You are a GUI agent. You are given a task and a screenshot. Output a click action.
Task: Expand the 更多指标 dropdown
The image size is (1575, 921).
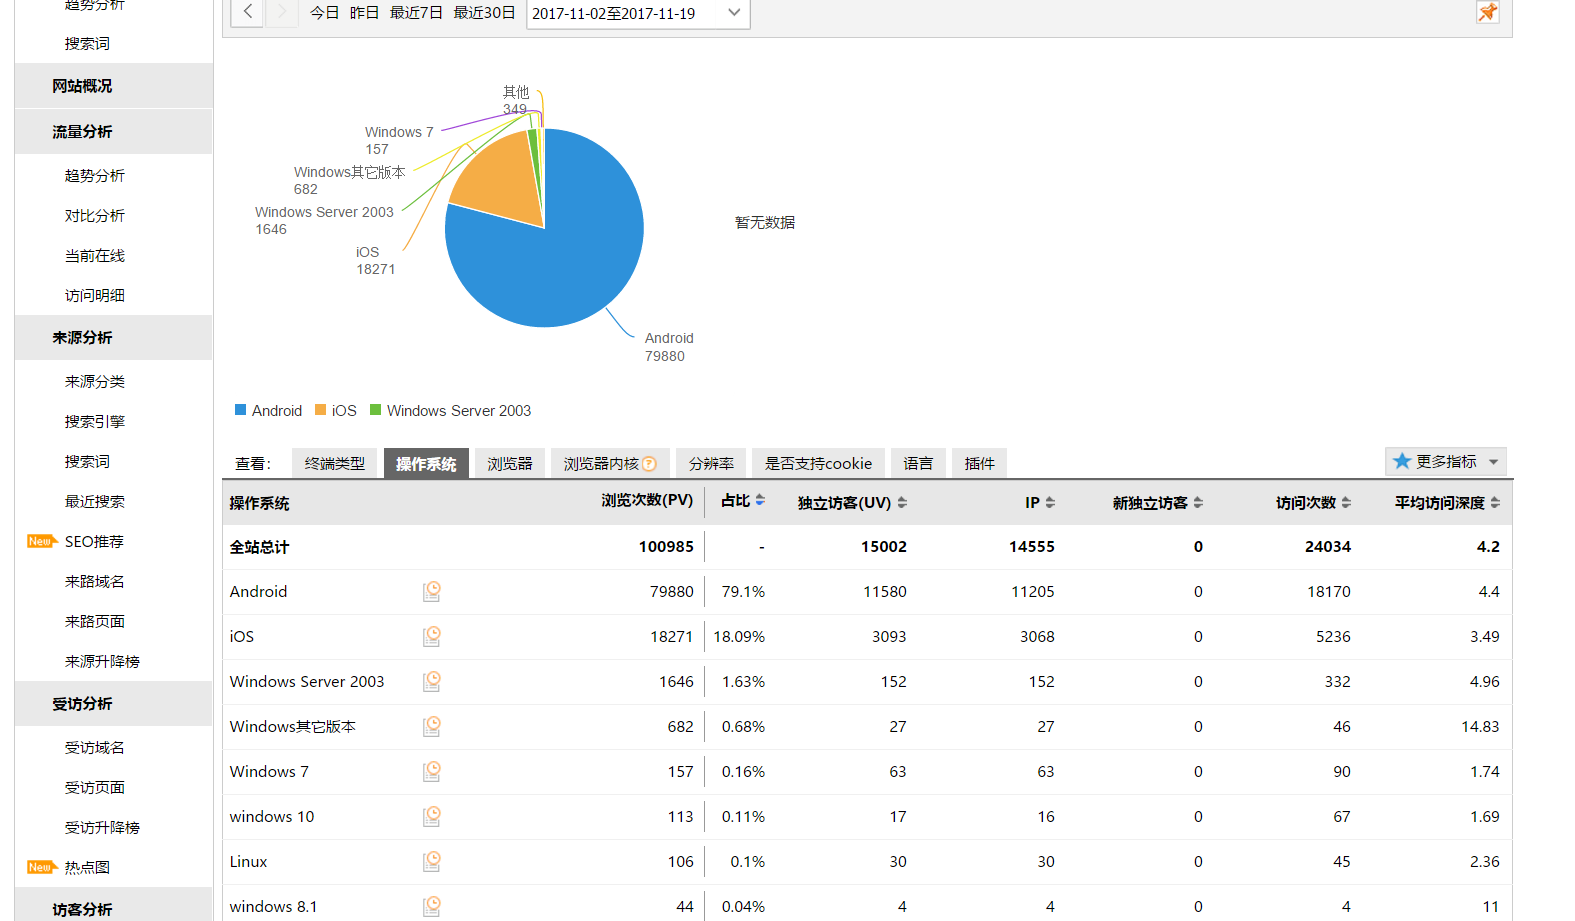click(1445, 462)
